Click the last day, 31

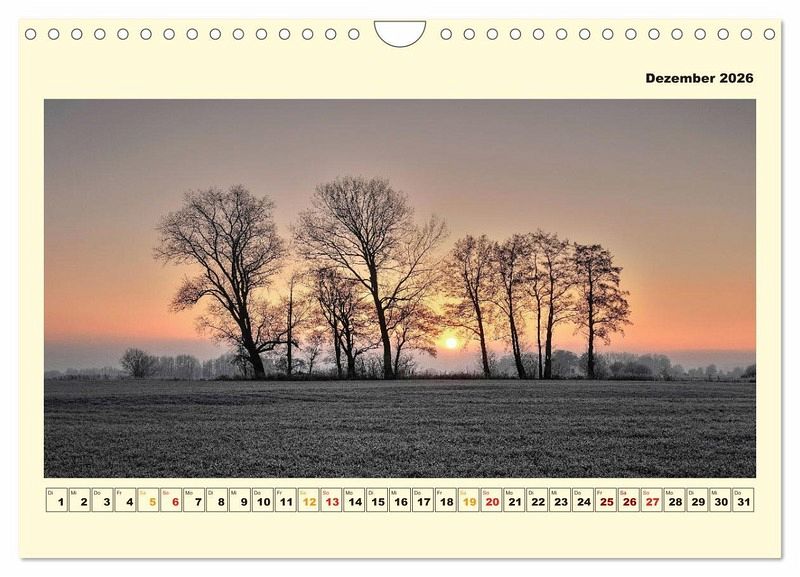click(743, 500)
